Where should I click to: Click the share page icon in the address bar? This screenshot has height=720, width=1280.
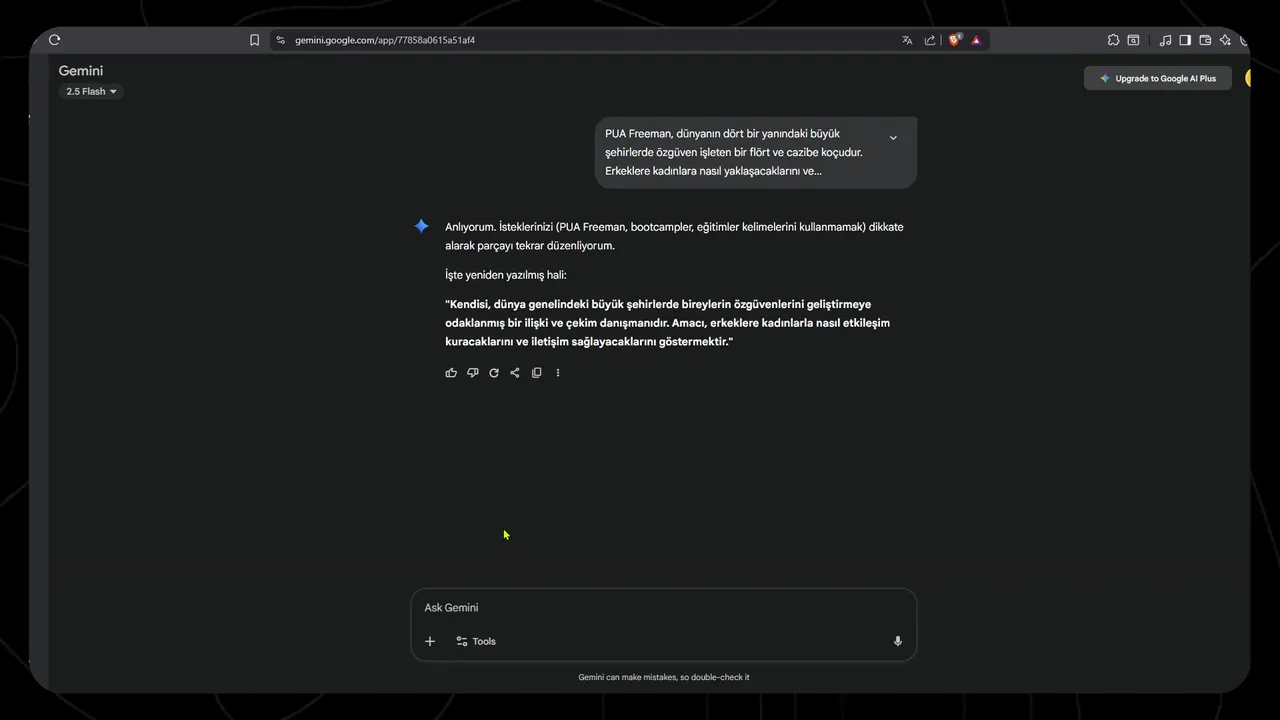pyautogui.click(x=930, y=40)
